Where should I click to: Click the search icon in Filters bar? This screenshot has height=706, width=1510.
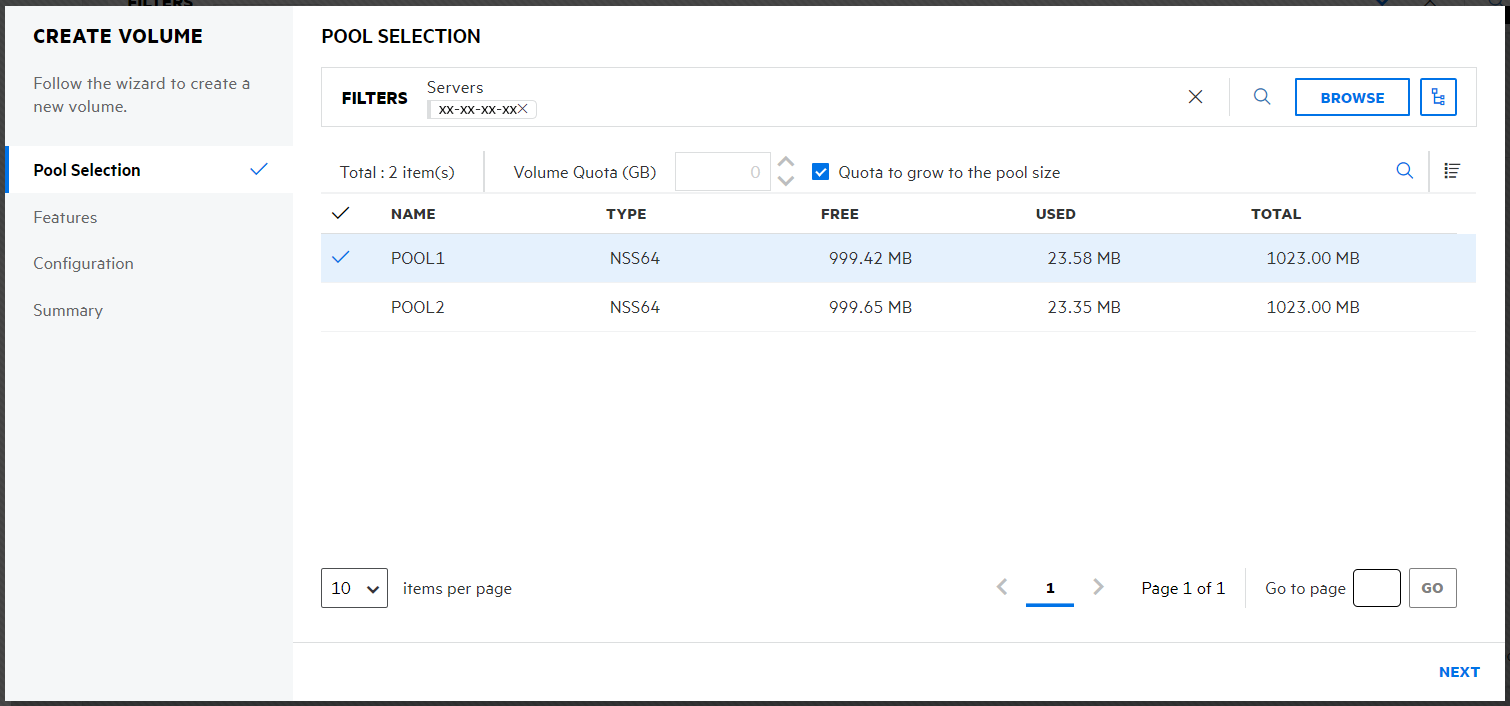tap(1262, 97)
